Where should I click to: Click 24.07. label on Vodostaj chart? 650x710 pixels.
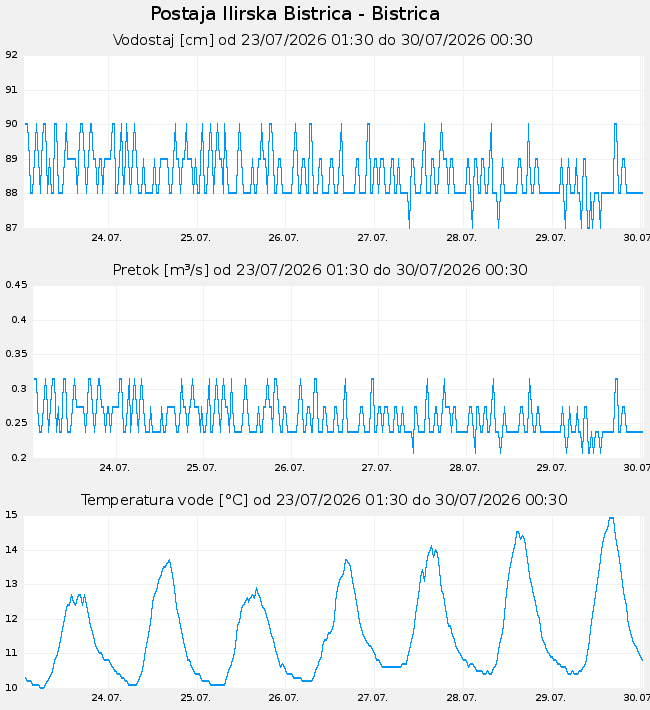pyautogui.click(x=106, y=238)
